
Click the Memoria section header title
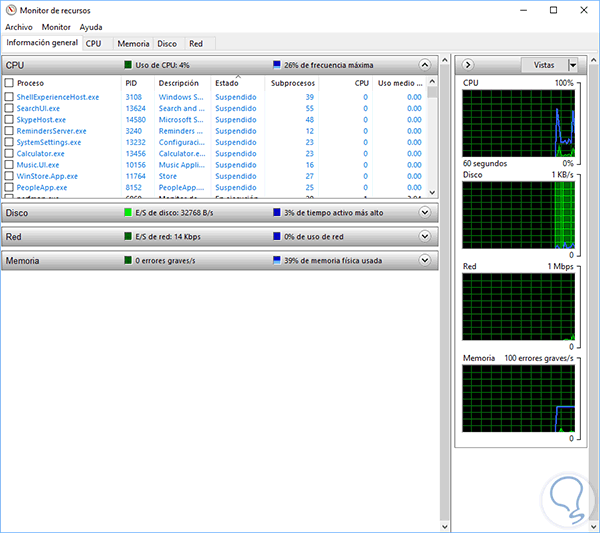(x=22, y=261)
